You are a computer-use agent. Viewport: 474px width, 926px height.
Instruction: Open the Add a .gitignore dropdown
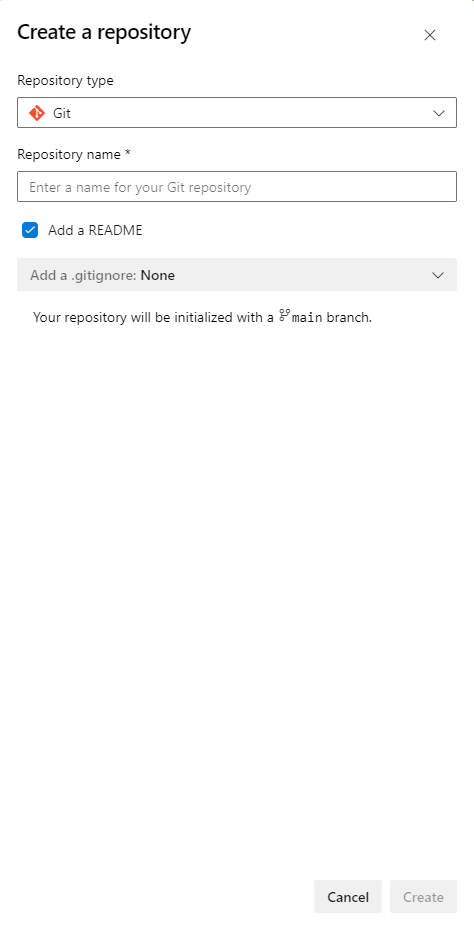click(237, 275)
